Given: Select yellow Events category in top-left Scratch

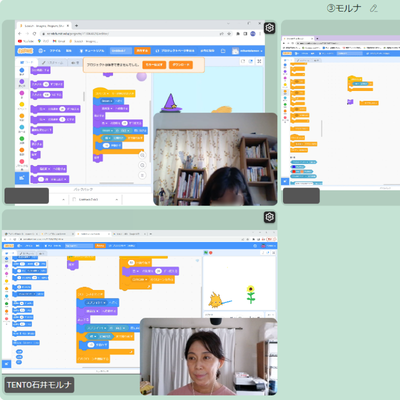Looking at the screenshot, I should 22,106.
